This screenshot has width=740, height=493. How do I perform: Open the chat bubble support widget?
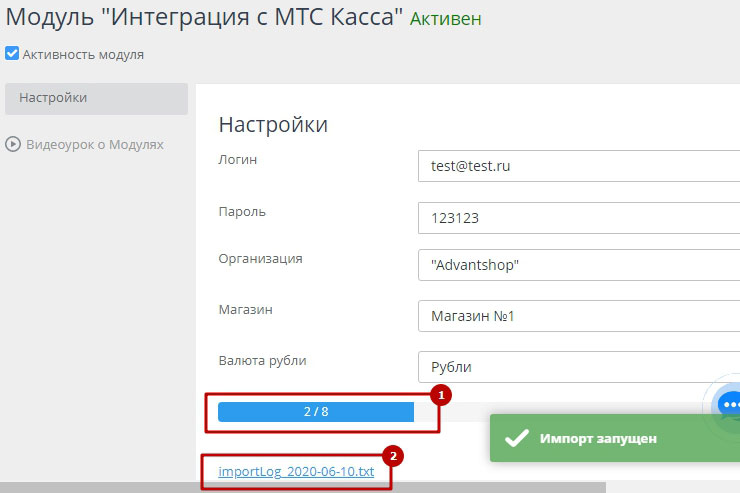[729, 404]
